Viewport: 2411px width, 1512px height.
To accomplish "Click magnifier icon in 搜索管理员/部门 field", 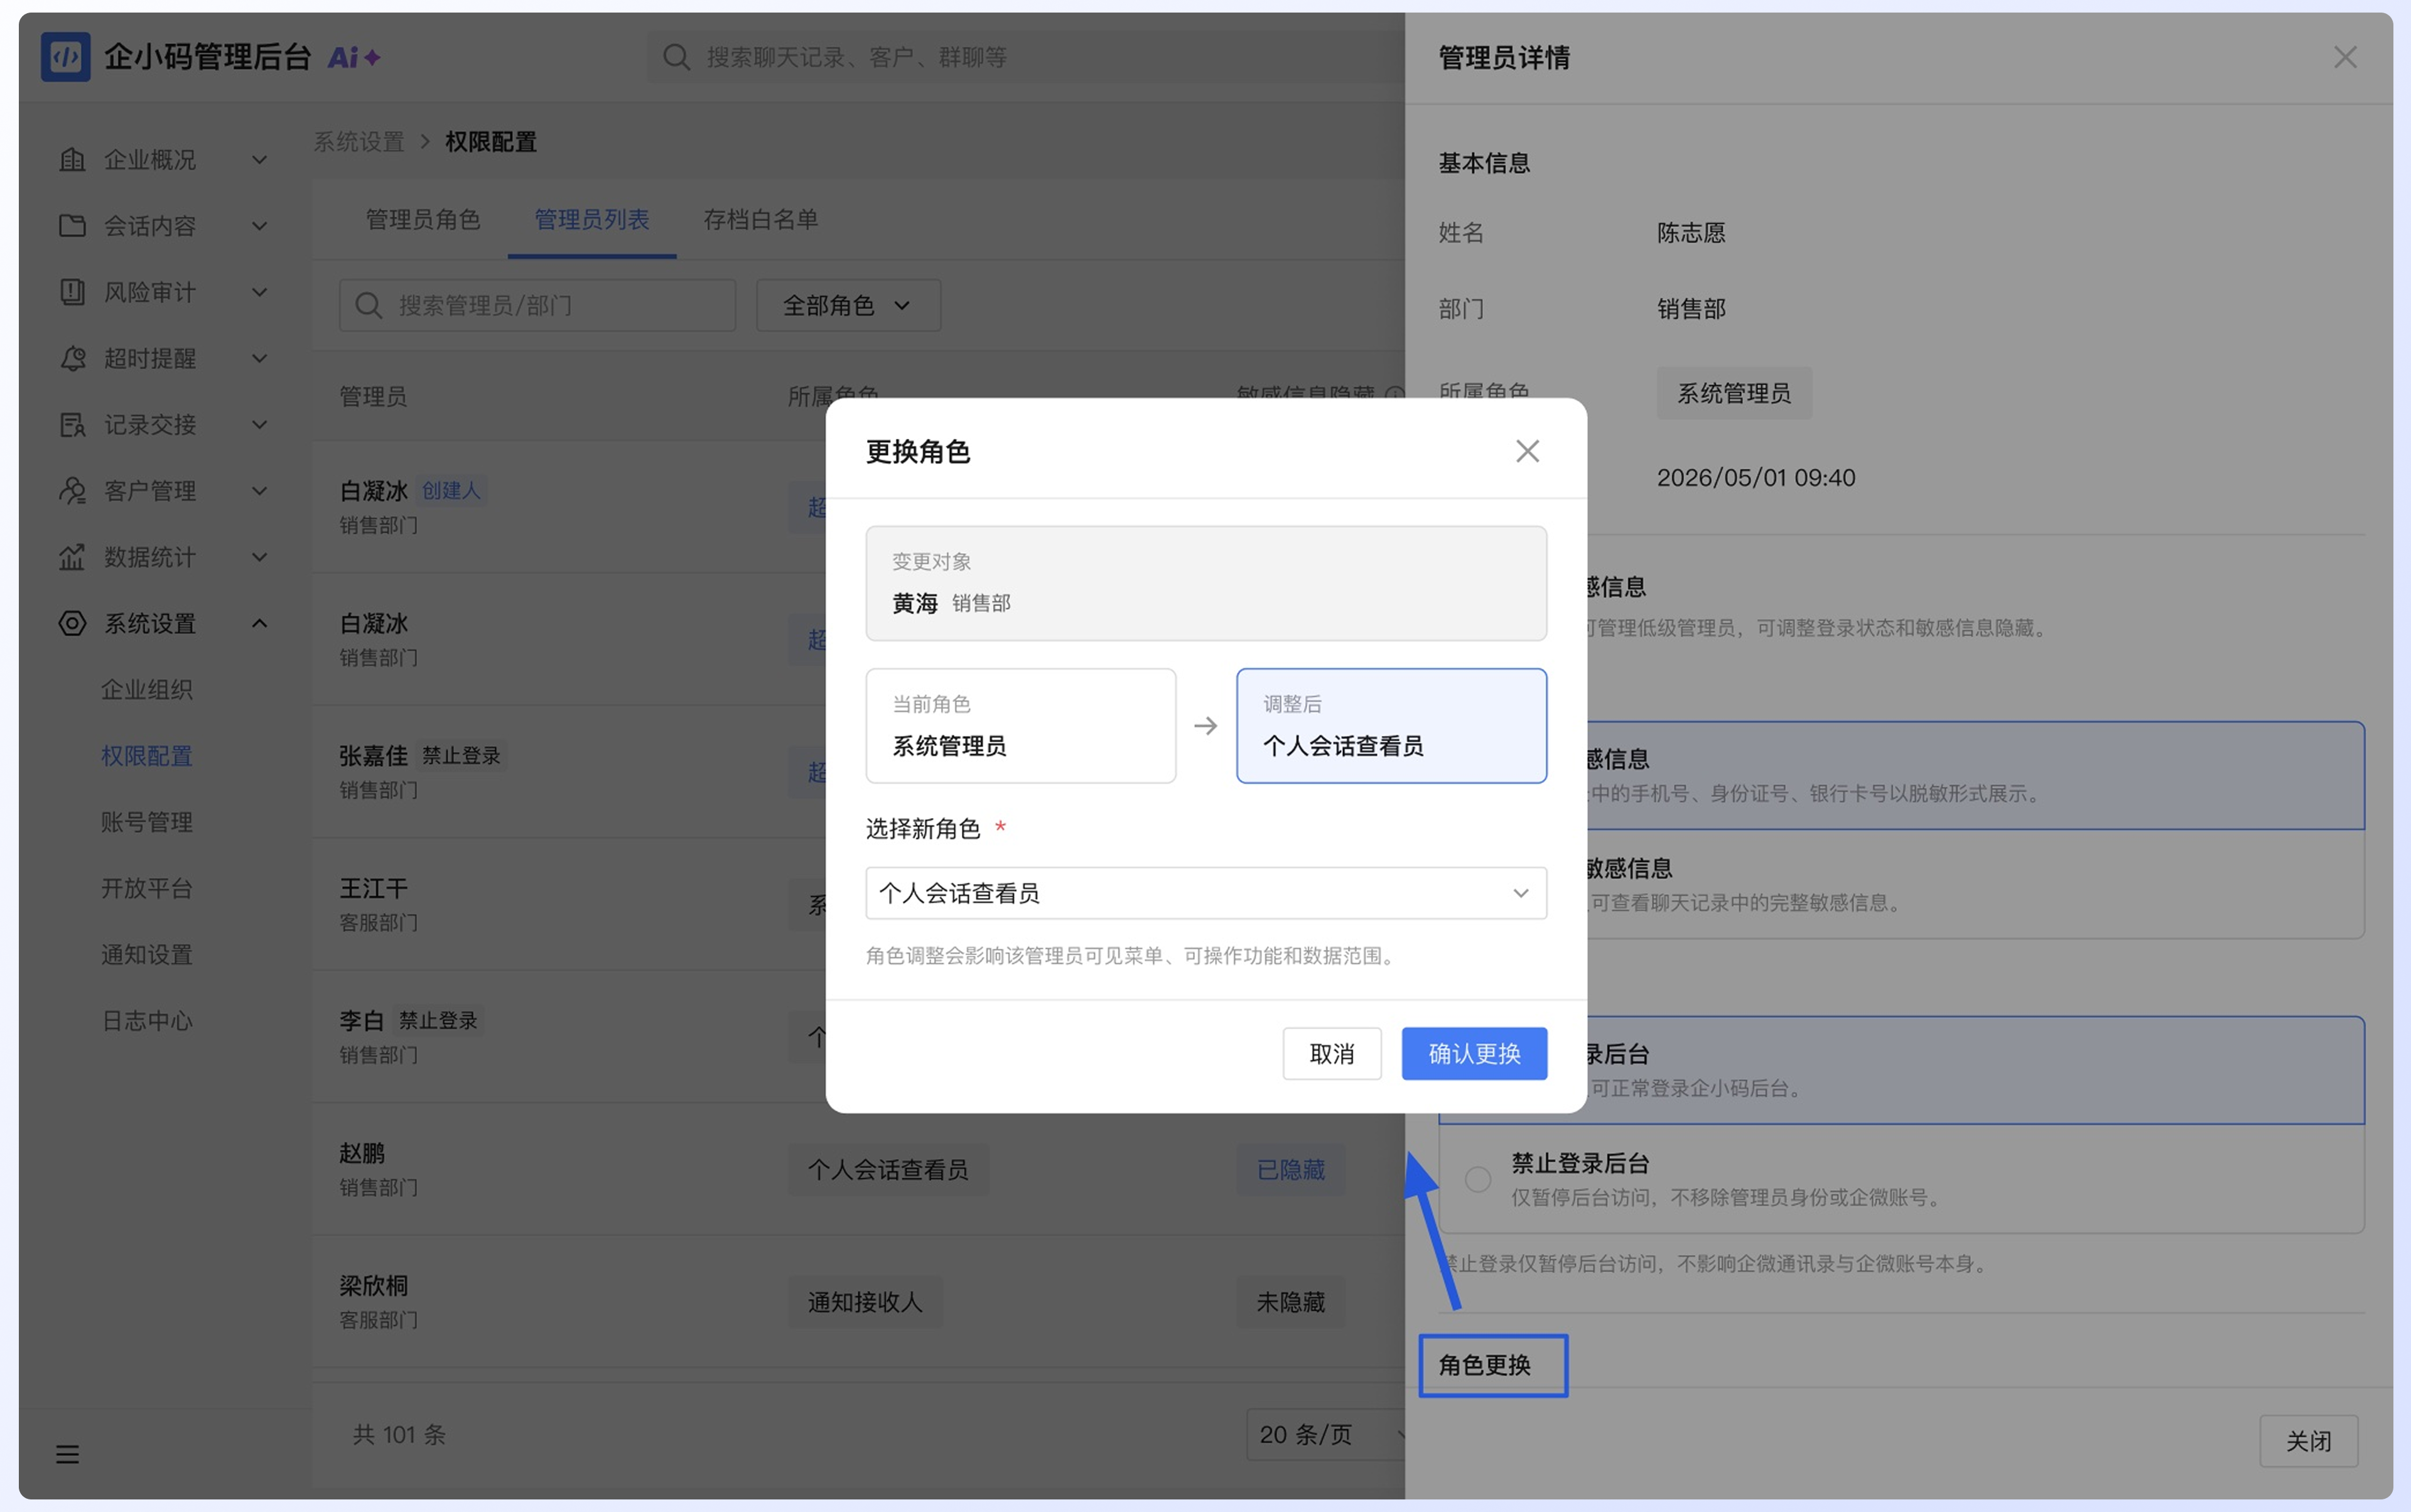I will [369, 305].
